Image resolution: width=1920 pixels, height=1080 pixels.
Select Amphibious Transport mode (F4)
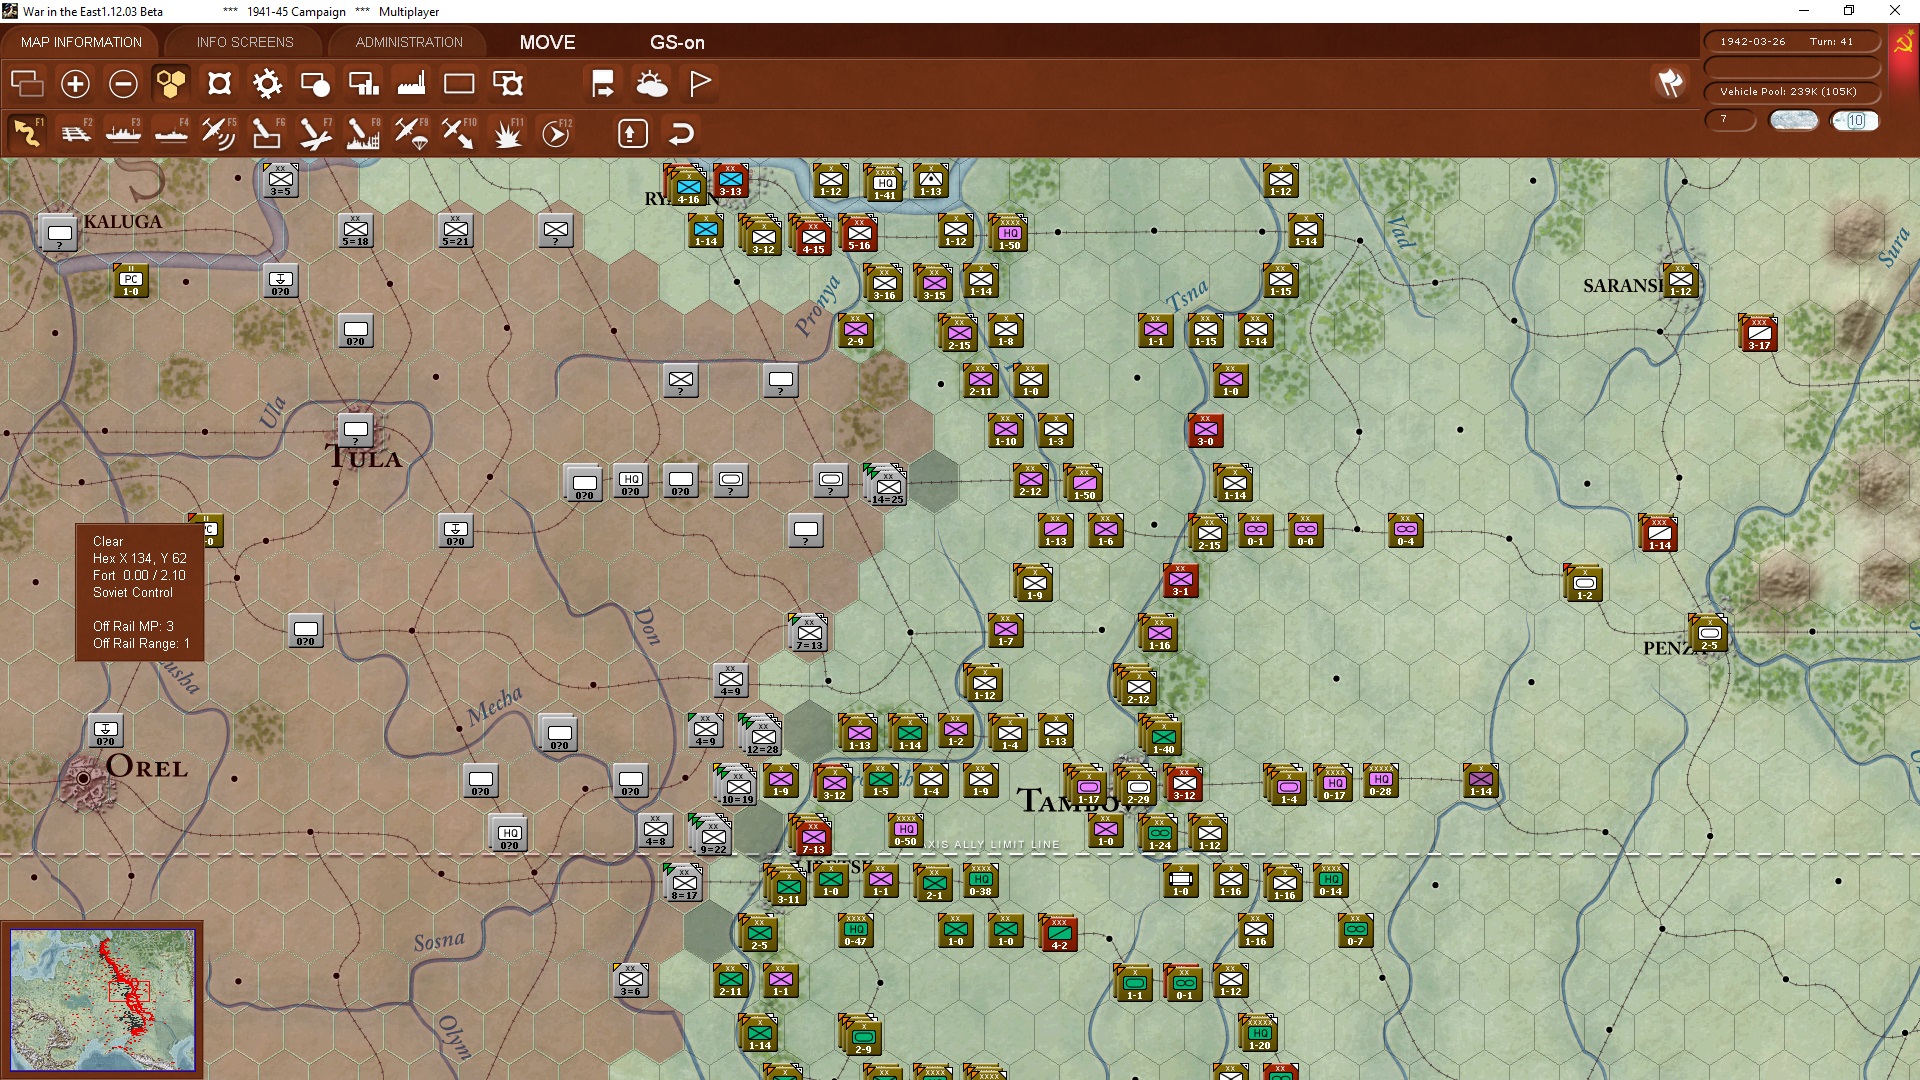171,133
